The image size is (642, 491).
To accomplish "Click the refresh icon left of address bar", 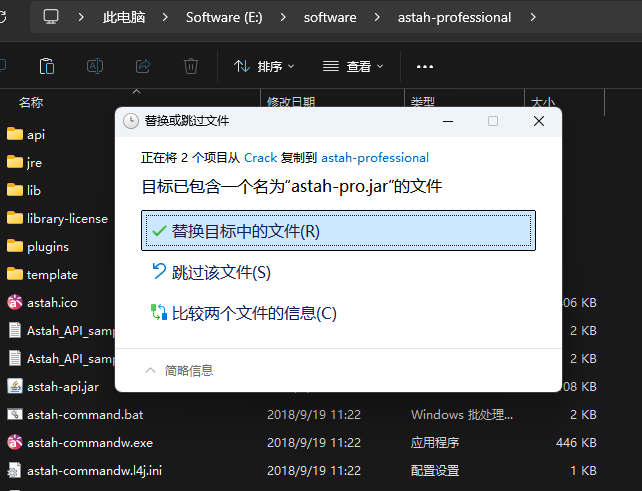I will tap(2, 17).
